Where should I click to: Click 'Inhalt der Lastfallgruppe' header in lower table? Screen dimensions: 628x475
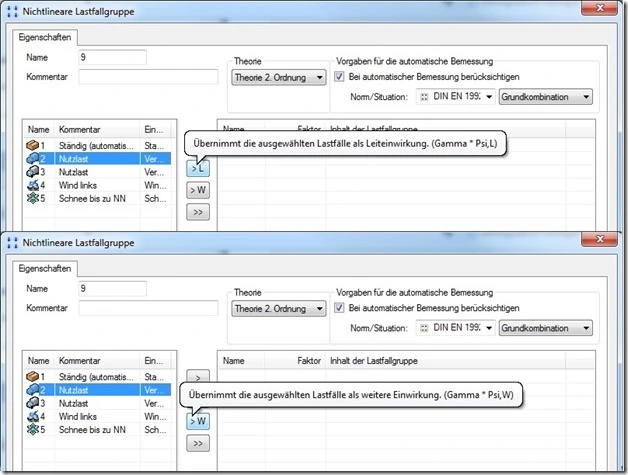point(445,360)
